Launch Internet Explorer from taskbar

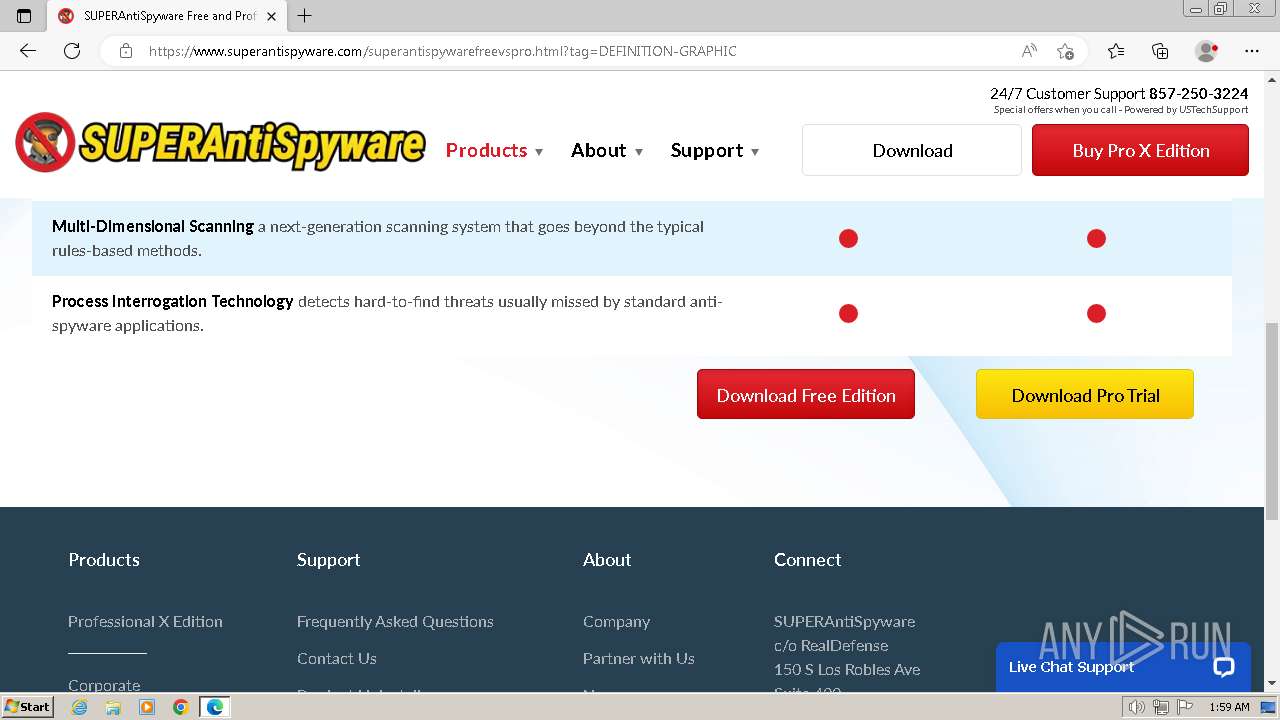point(79,707)
